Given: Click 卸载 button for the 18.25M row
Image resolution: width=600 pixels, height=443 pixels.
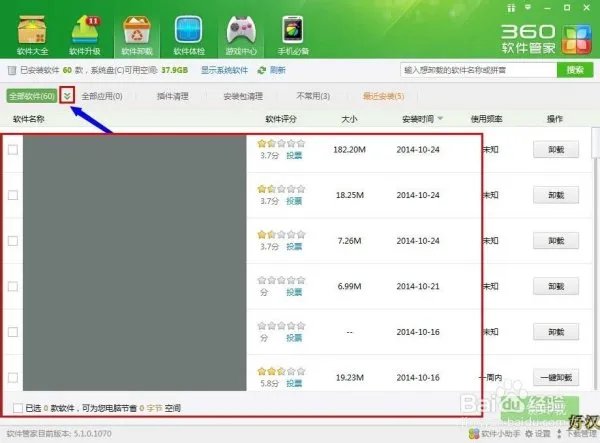Looking at the screenshot, I should click(556, 195).
